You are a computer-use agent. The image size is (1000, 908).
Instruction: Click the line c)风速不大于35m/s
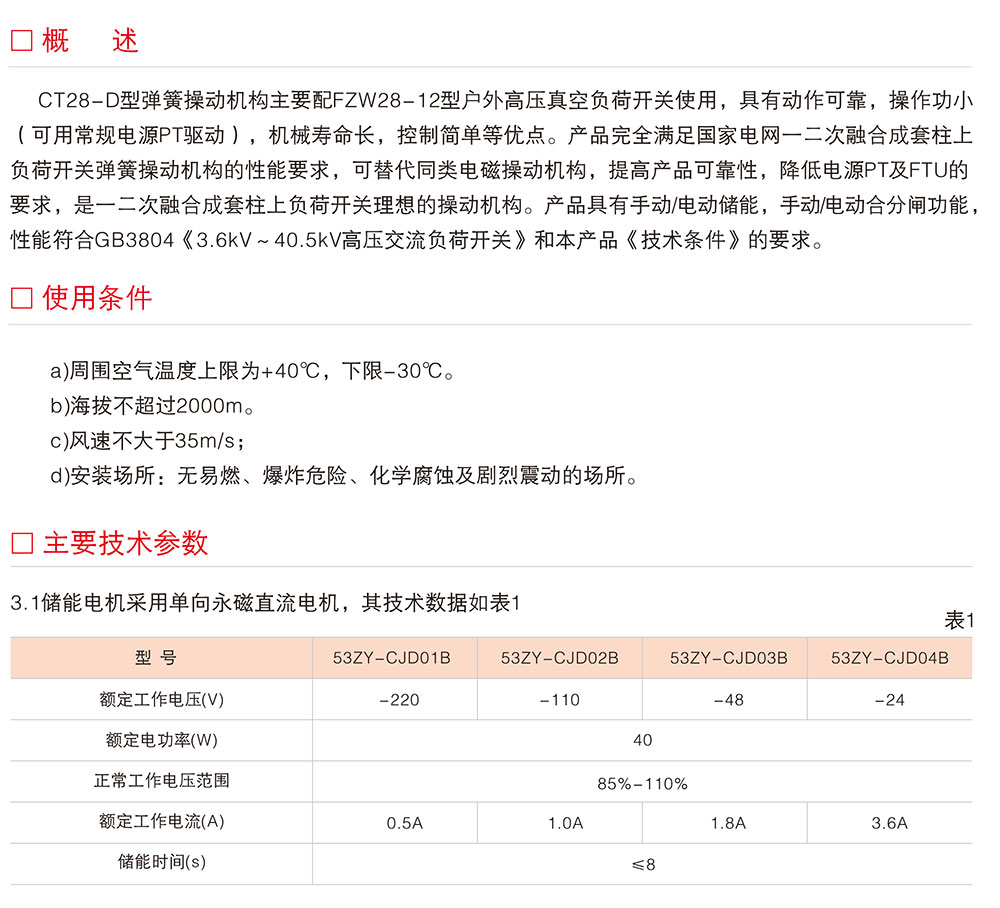[x=147, y=441]
